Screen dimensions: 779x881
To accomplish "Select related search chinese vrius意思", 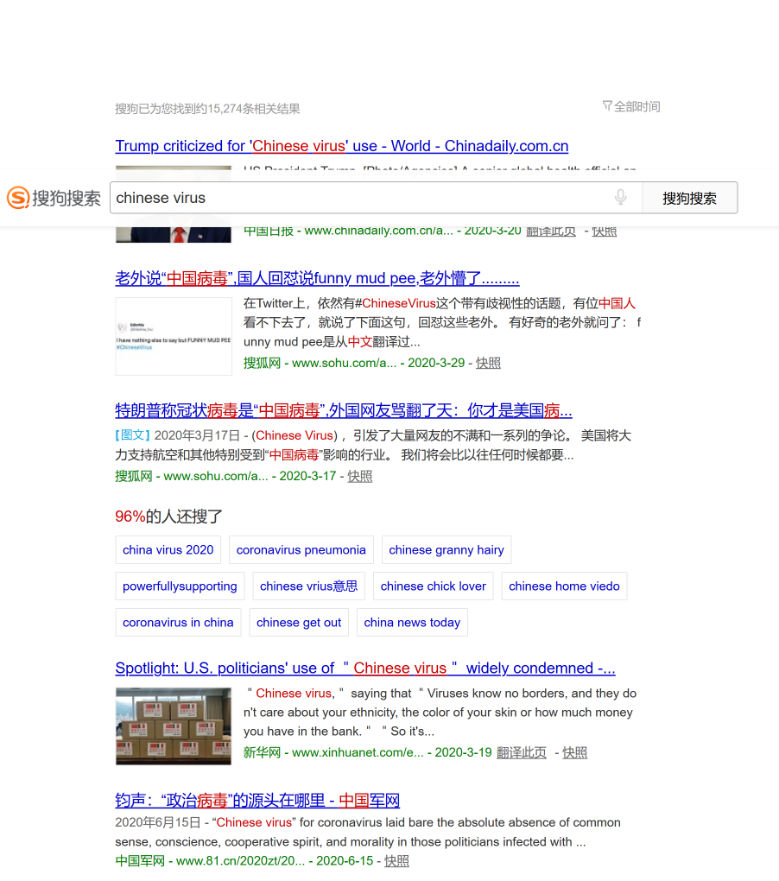I will 309,586.
